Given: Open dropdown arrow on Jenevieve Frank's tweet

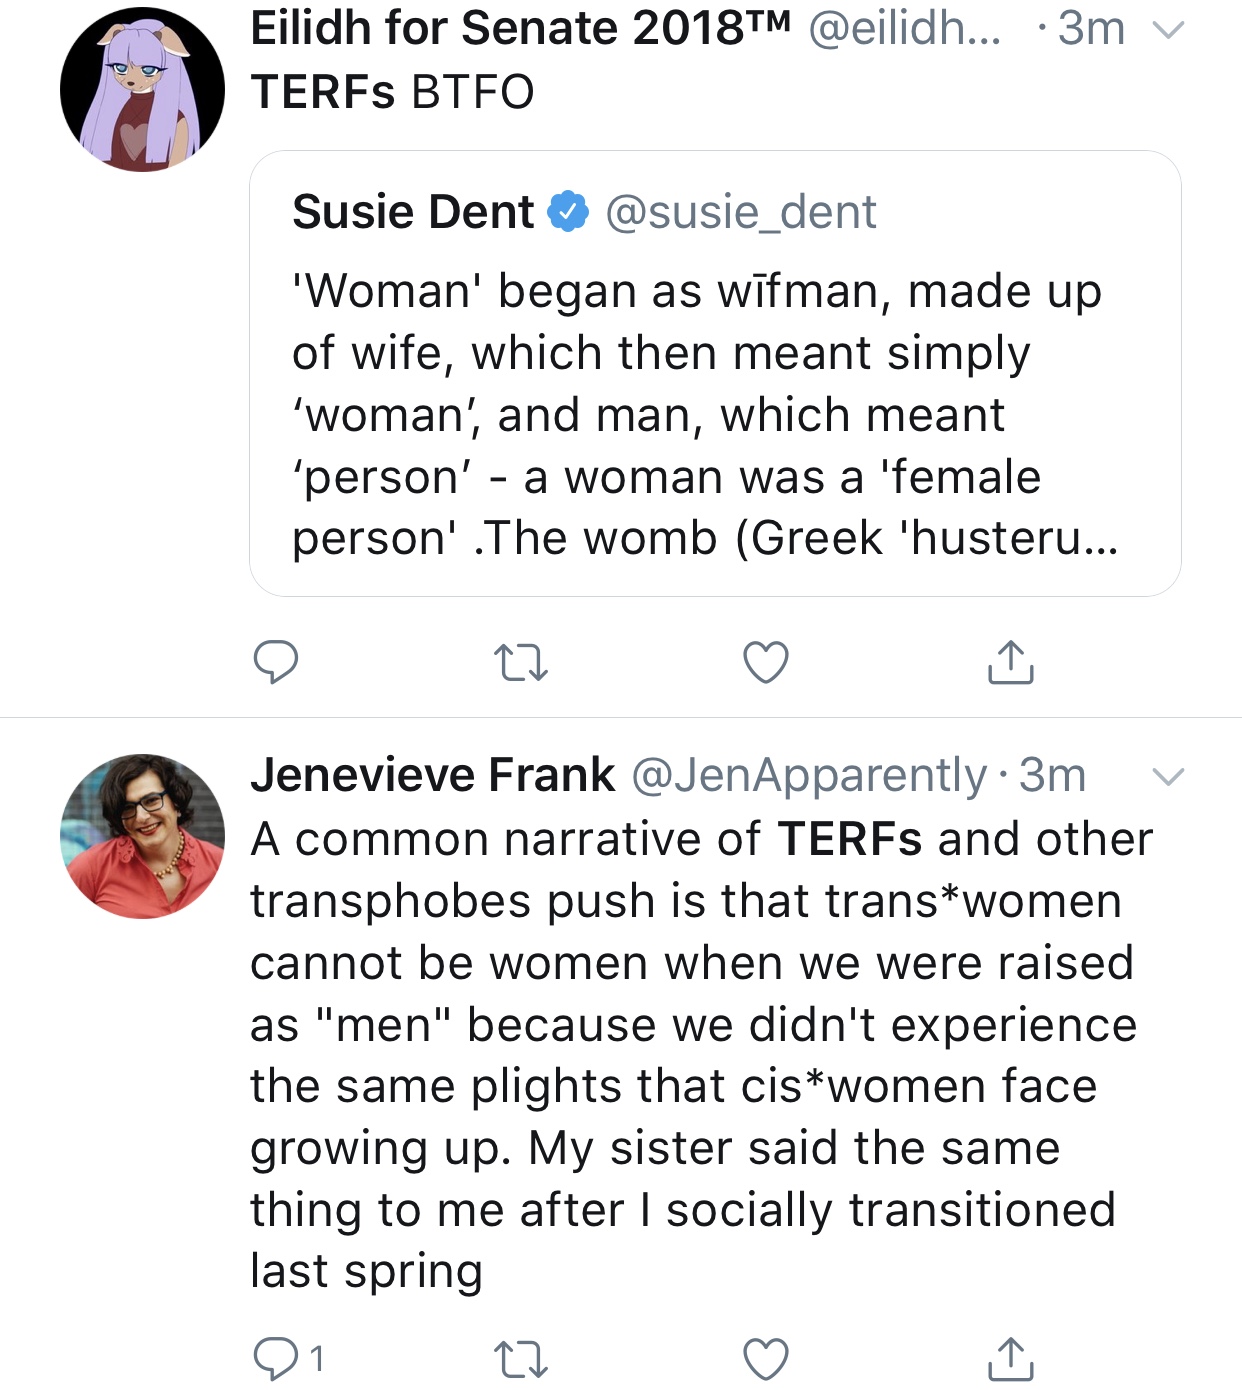Looking at the screenshot, I should pyautogui.click(x=1168, y=777).
